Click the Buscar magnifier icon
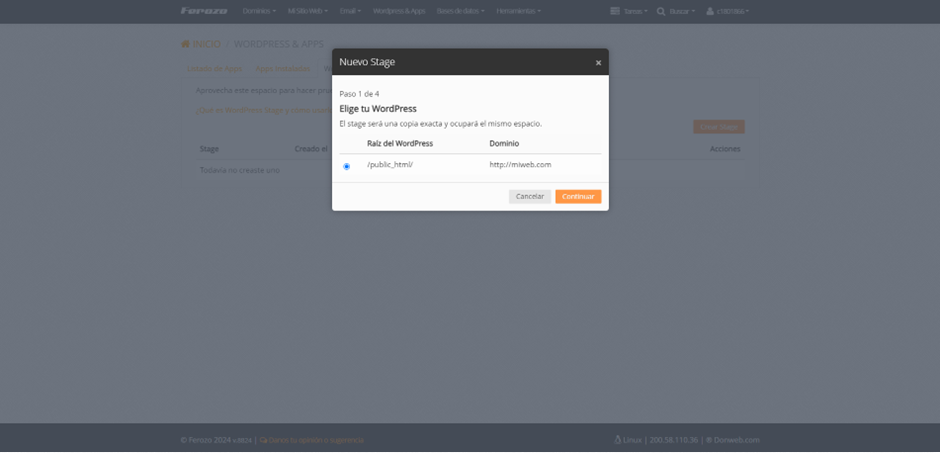The image size is (940, 453). 661,11
